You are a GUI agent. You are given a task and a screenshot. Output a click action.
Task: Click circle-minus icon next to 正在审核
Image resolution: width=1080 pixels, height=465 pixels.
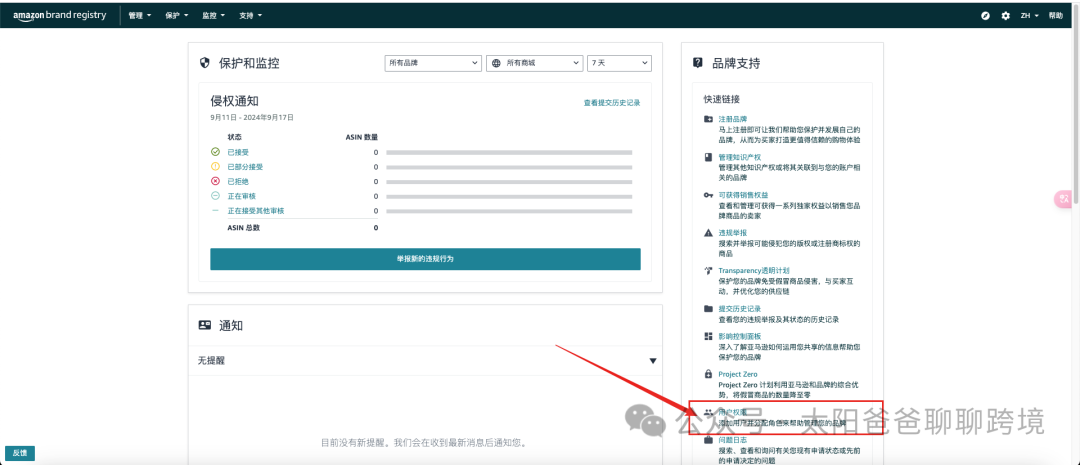pos(215,196)
